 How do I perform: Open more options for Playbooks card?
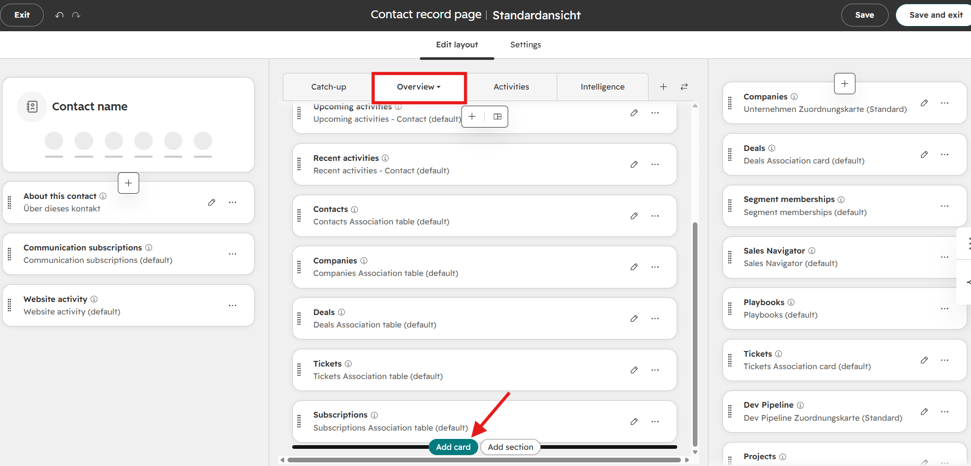pos(945,309)
